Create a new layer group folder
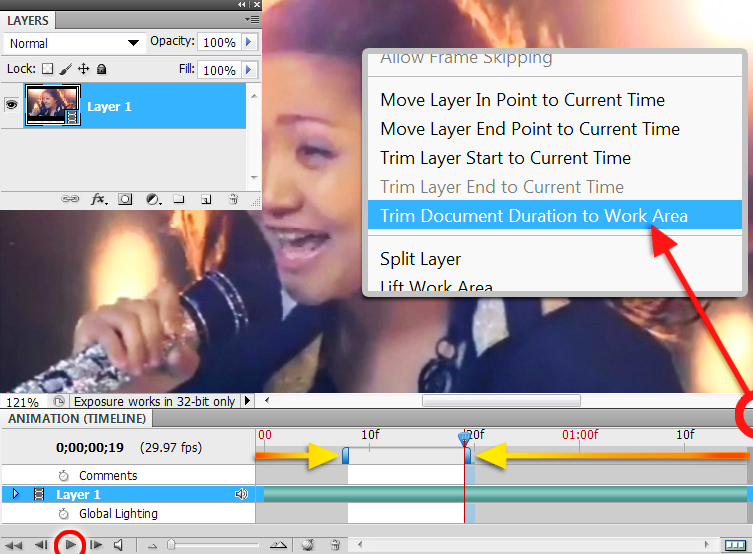 click(x=179, y=199)
